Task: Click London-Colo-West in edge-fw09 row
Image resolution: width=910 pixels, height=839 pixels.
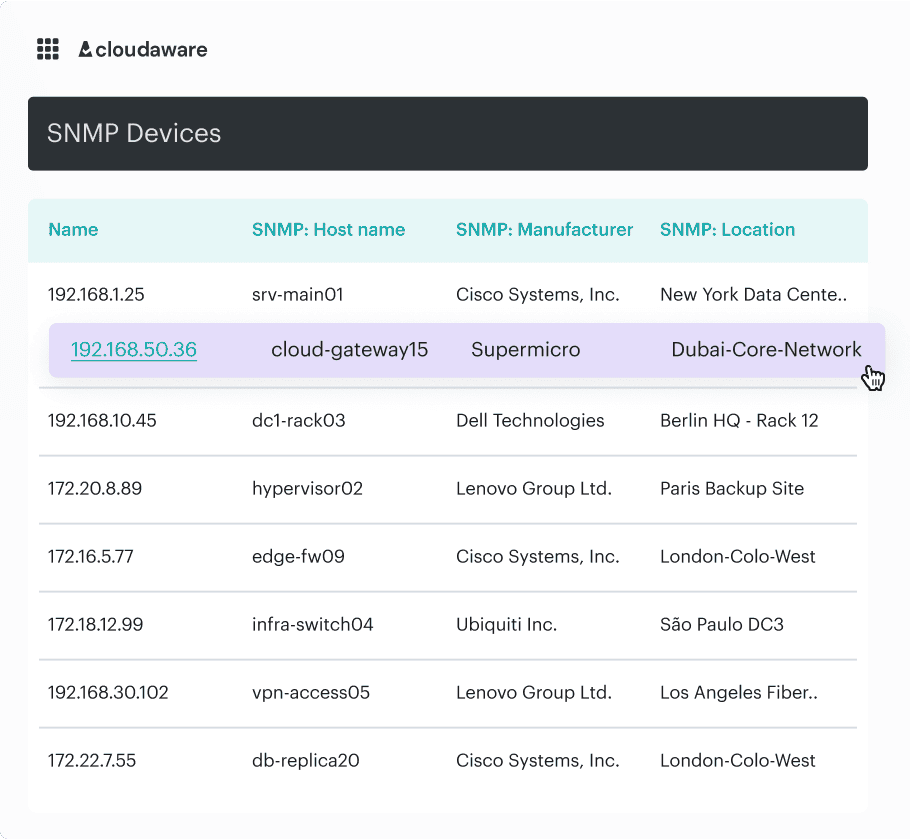Action: (738, 556)
